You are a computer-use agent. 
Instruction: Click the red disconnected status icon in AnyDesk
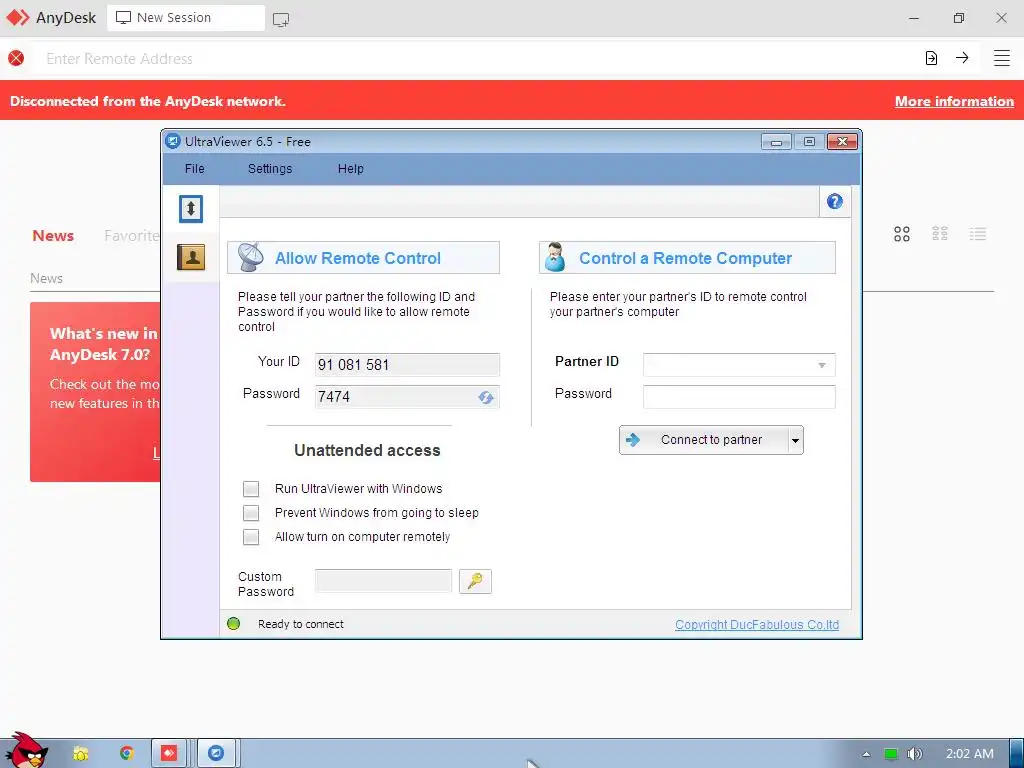point(16,58)
